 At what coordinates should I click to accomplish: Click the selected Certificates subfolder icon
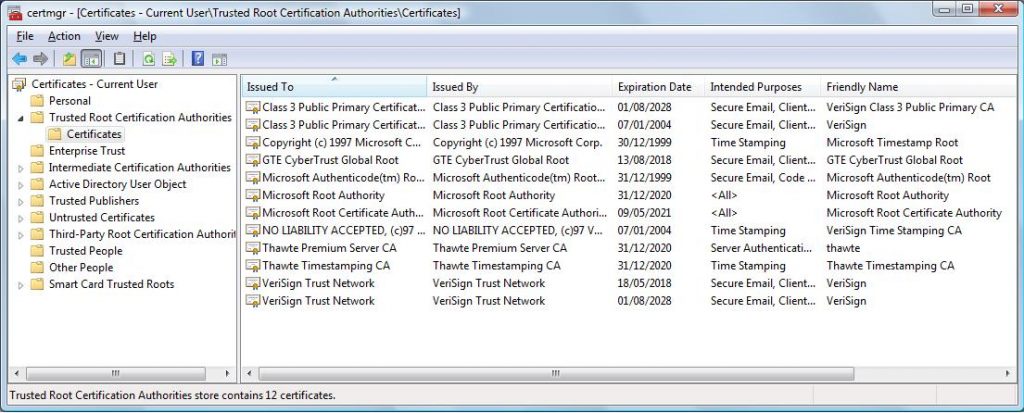coord(55,134)
